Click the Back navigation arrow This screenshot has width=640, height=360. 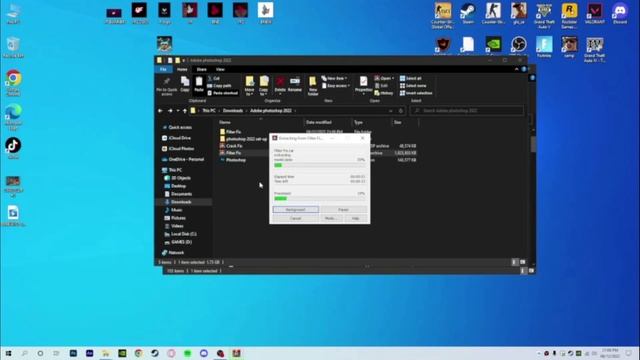click(x=160, y=111)
